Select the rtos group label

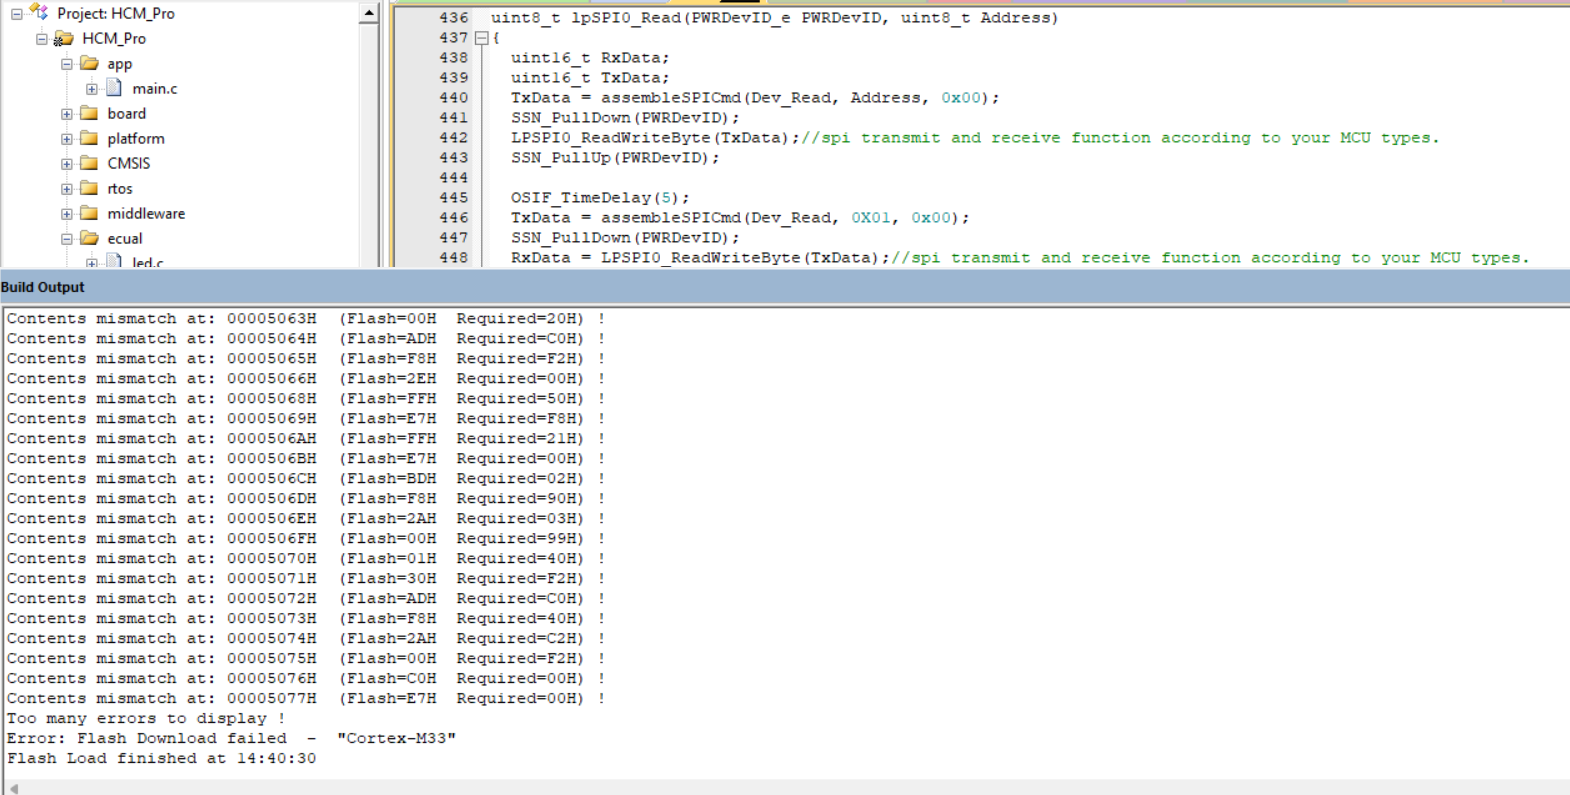pos(120,188)
